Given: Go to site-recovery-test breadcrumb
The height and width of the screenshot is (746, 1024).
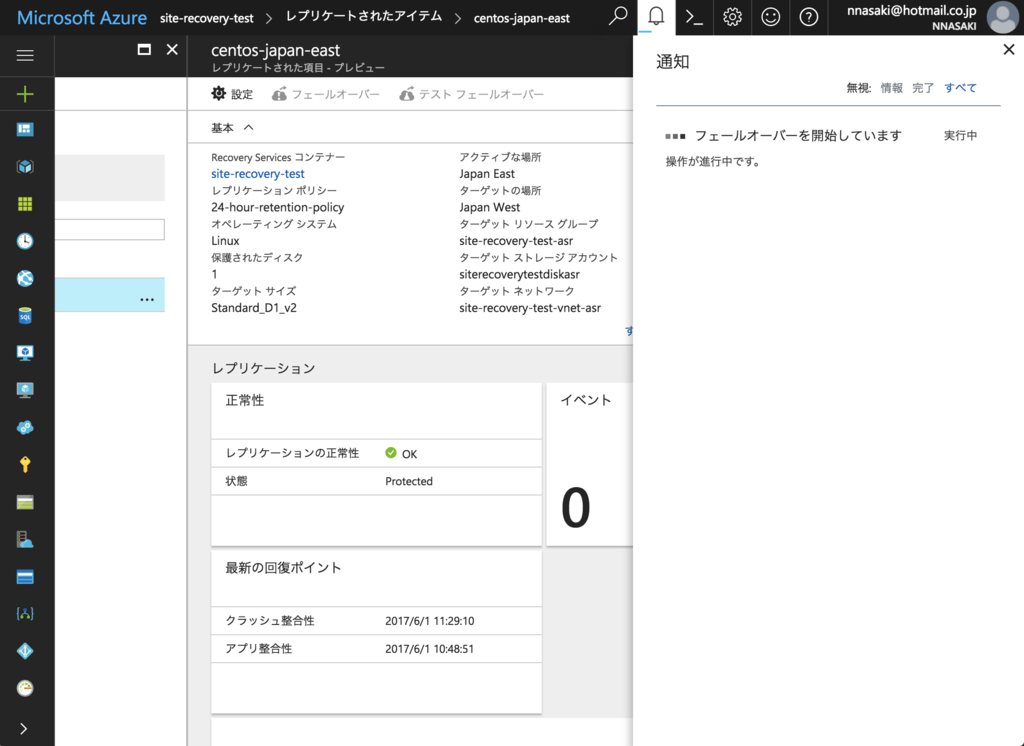Looking at the screenshot, I should point(206,18).
